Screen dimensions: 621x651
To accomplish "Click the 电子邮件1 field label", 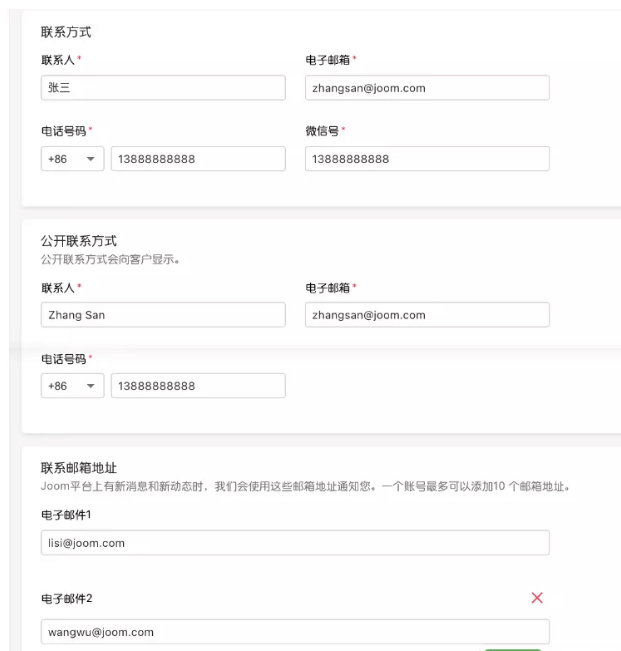I will click(x=67, y=514).
